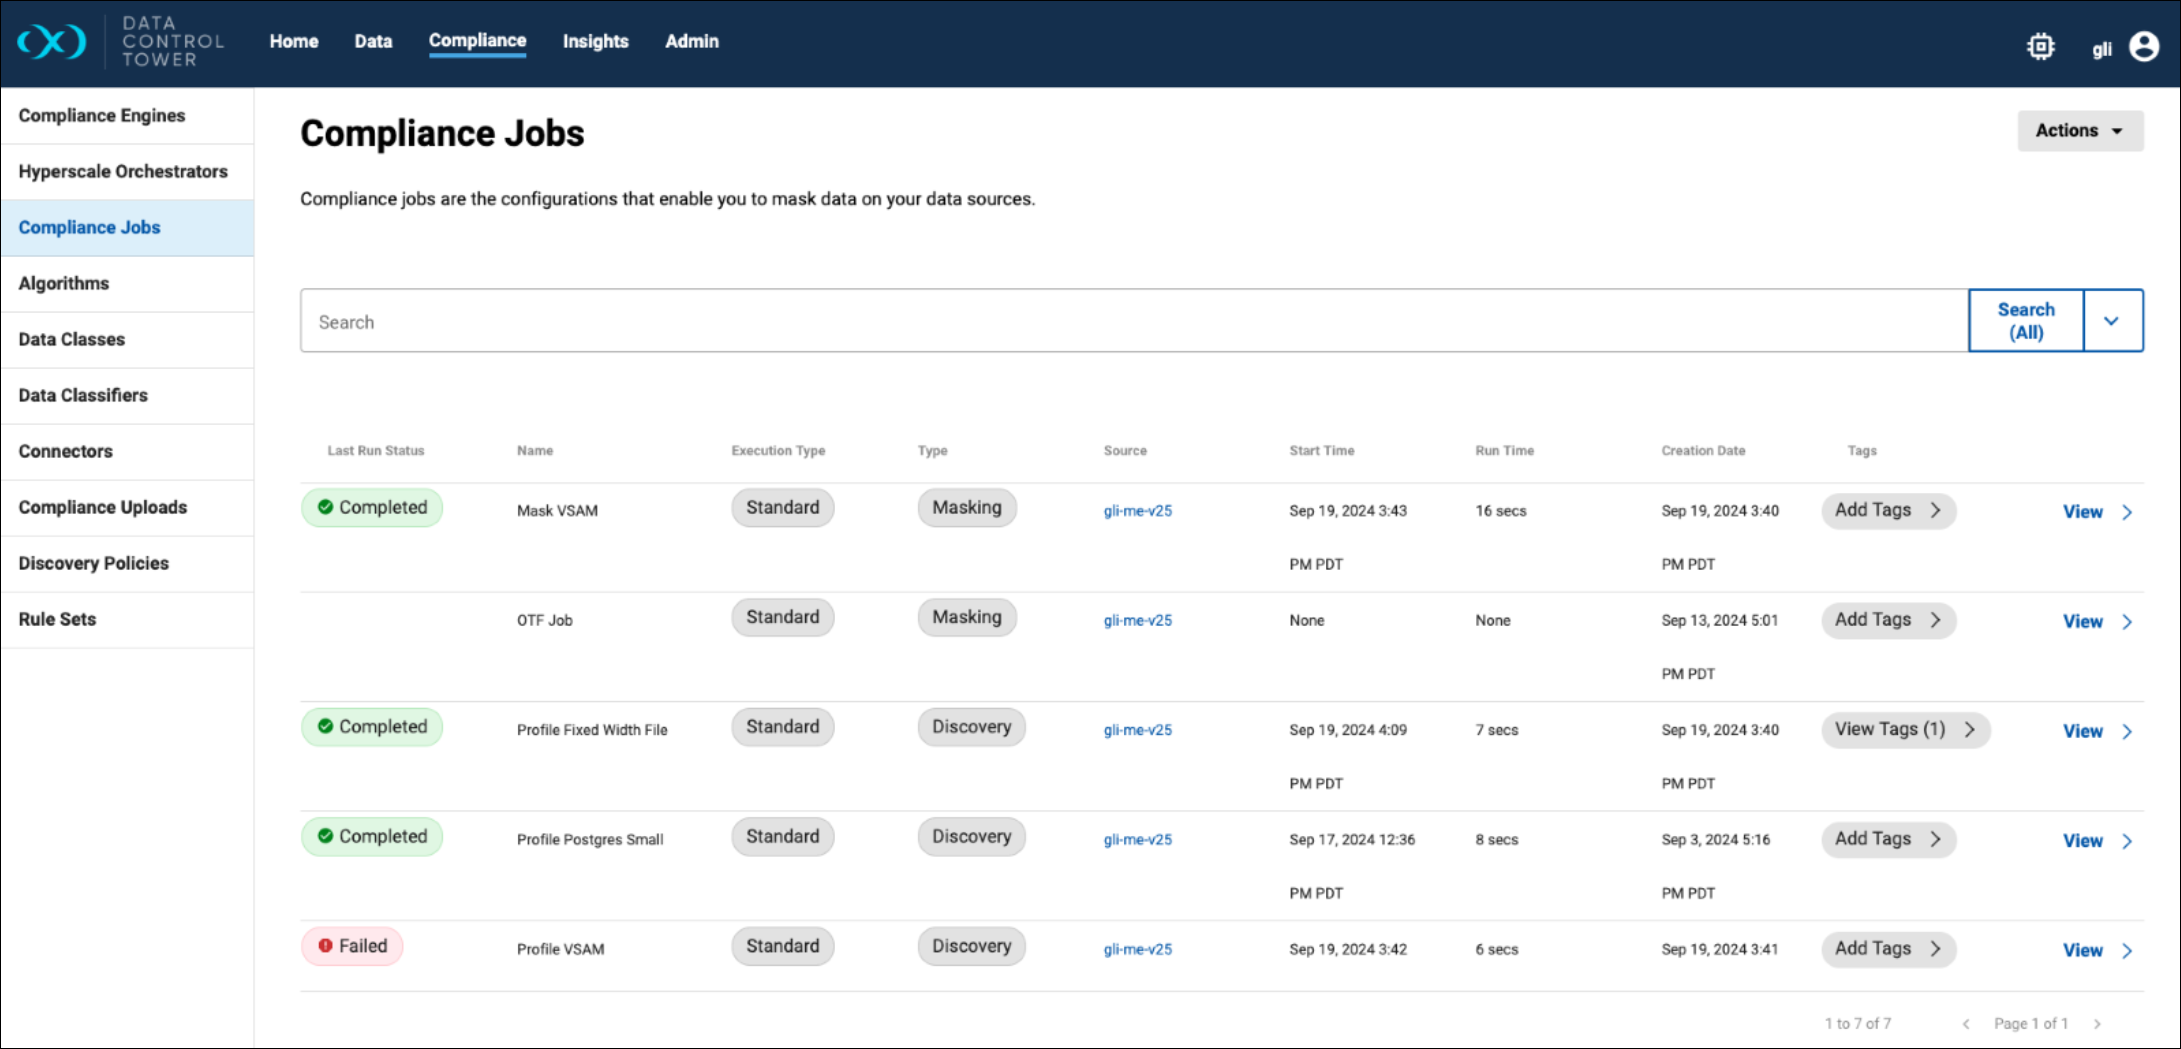Open the gli-me-v25 source link for Profile VSAM

(1137, 949)
